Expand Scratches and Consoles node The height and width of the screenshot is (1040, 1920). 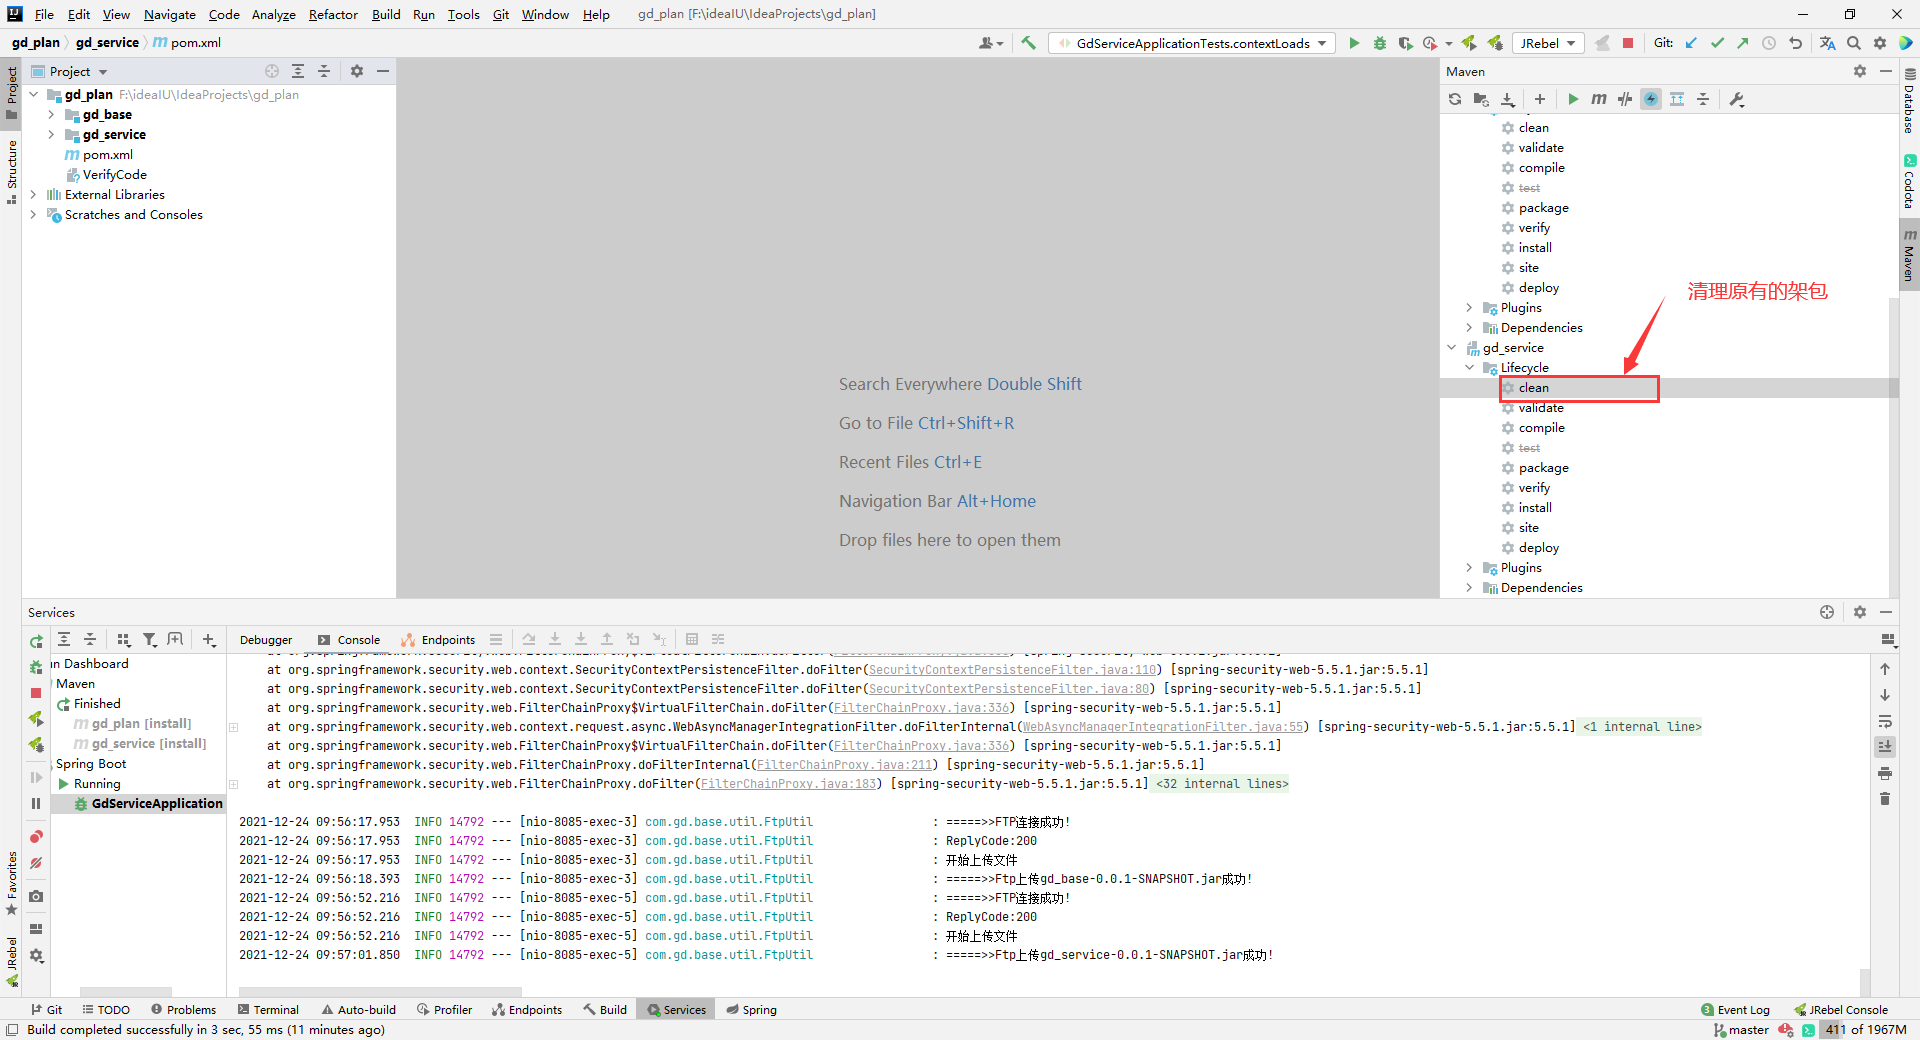coord(33,214)
